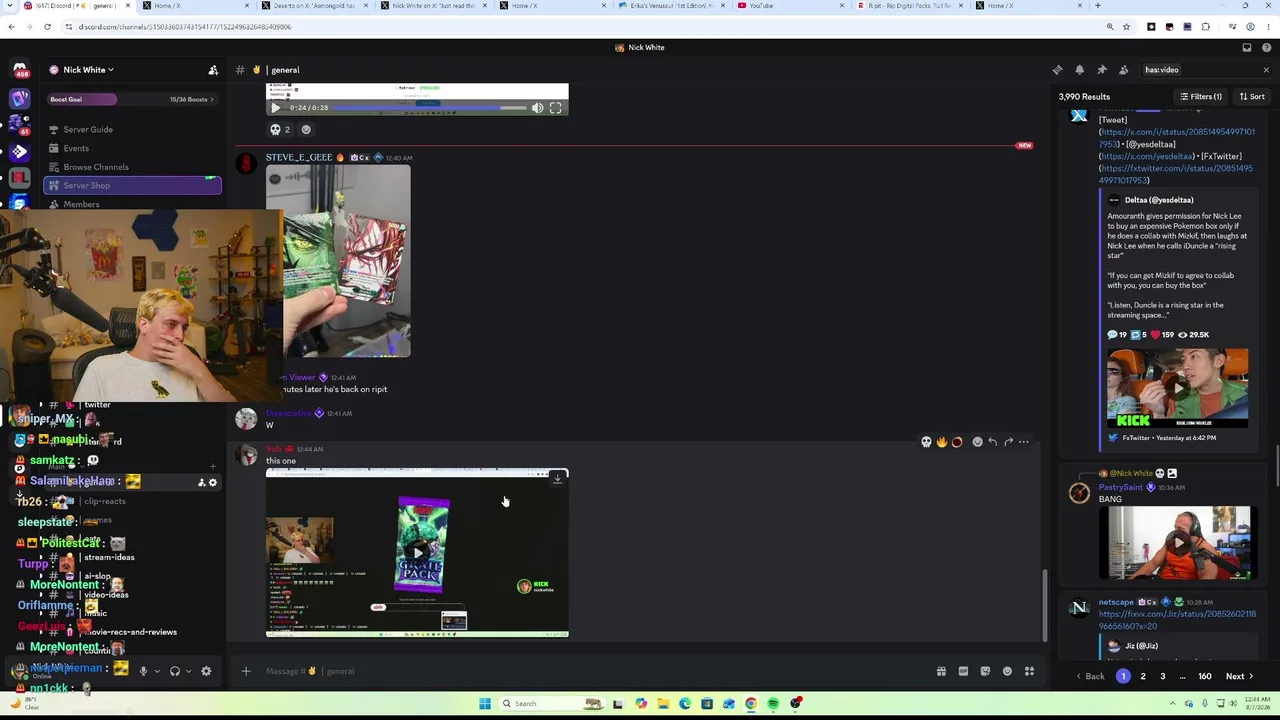This screenshot has height=720, width=1280.
Task: Open Discord direct messages home icon
Action: point(20,70)
